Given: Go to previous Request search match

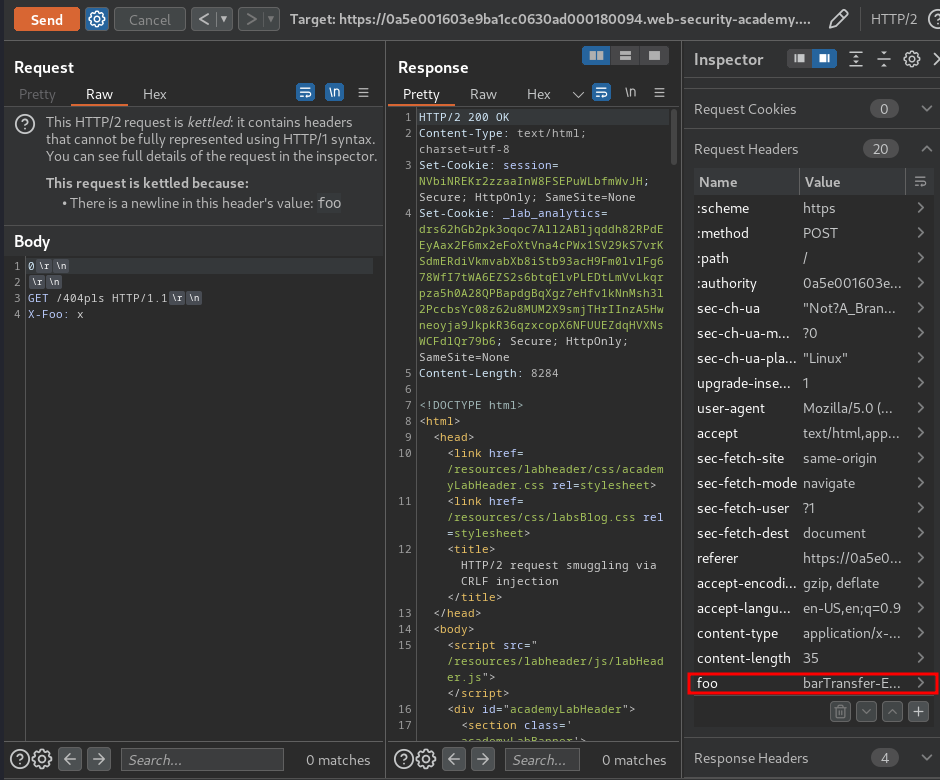Looking at the screenshot, I should [70, 760].
